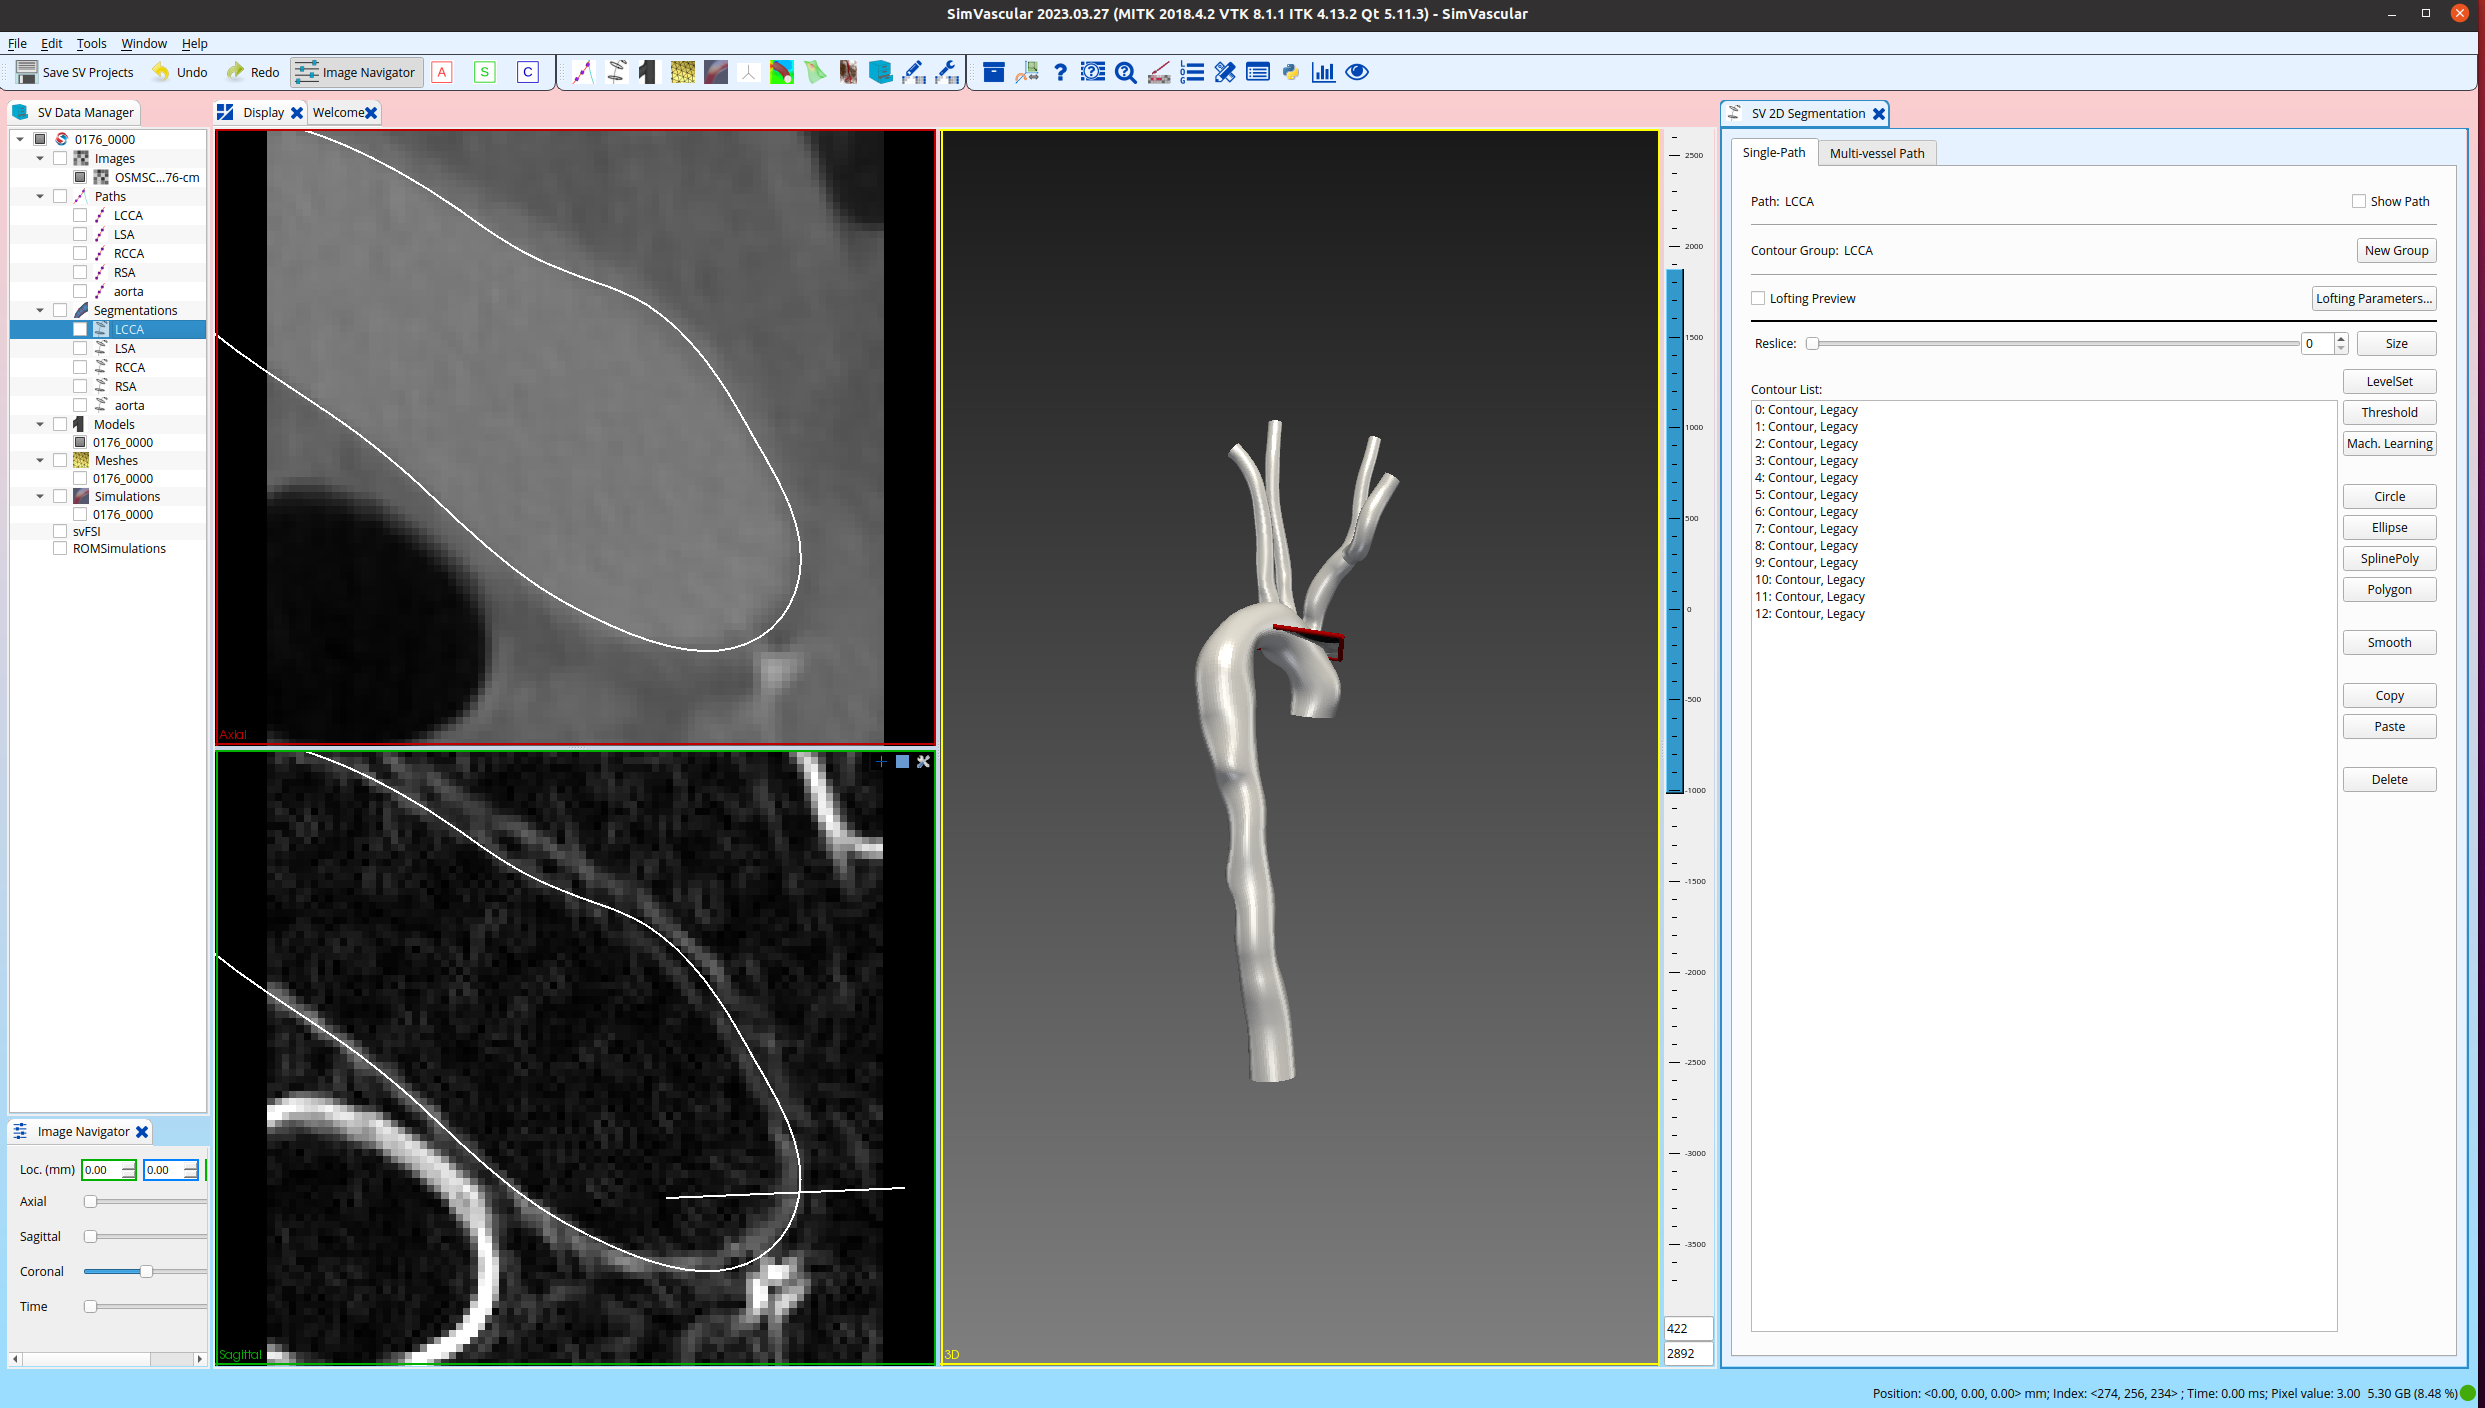Check the aorta segmentation visibility checkbox
The height and width of the screenshot is (1408, 2485).
point(80,405)
